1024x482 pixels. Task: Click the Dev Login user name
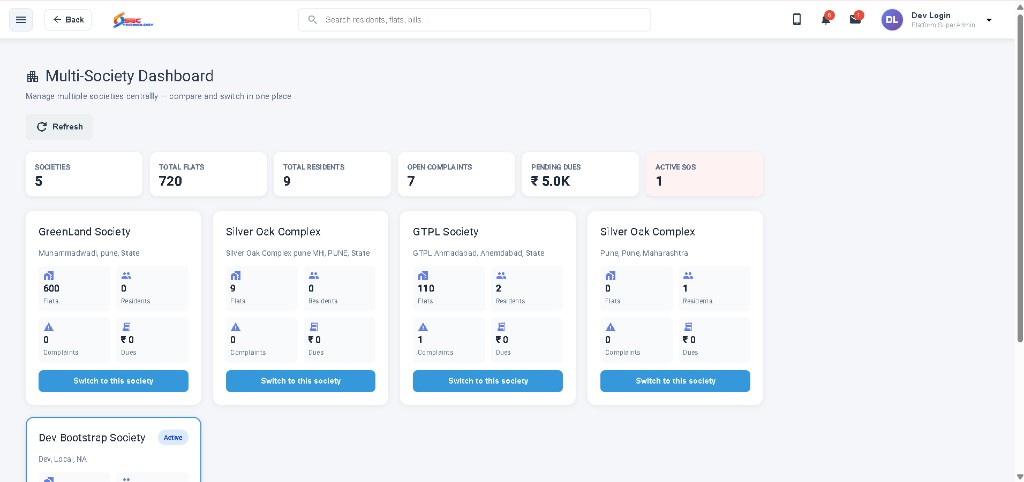(x=931, y=15)
